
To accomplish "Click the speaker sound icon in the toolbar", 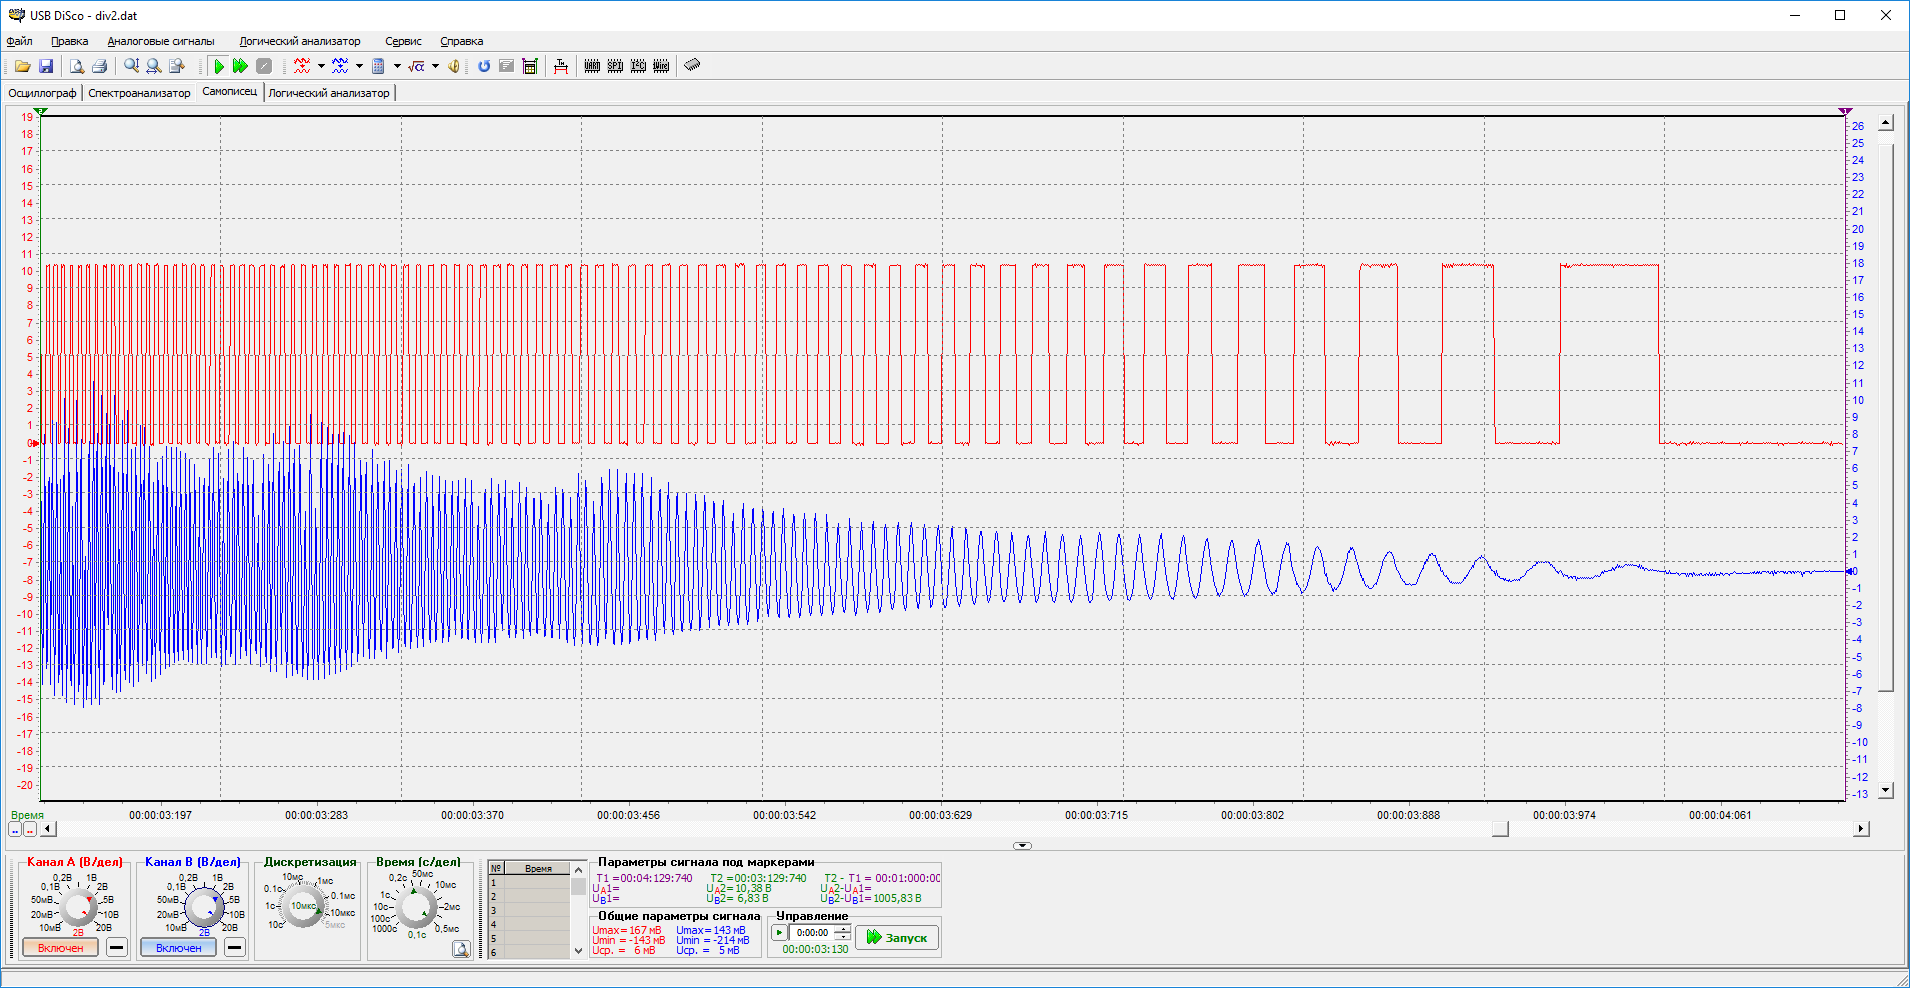I will 454,66.
